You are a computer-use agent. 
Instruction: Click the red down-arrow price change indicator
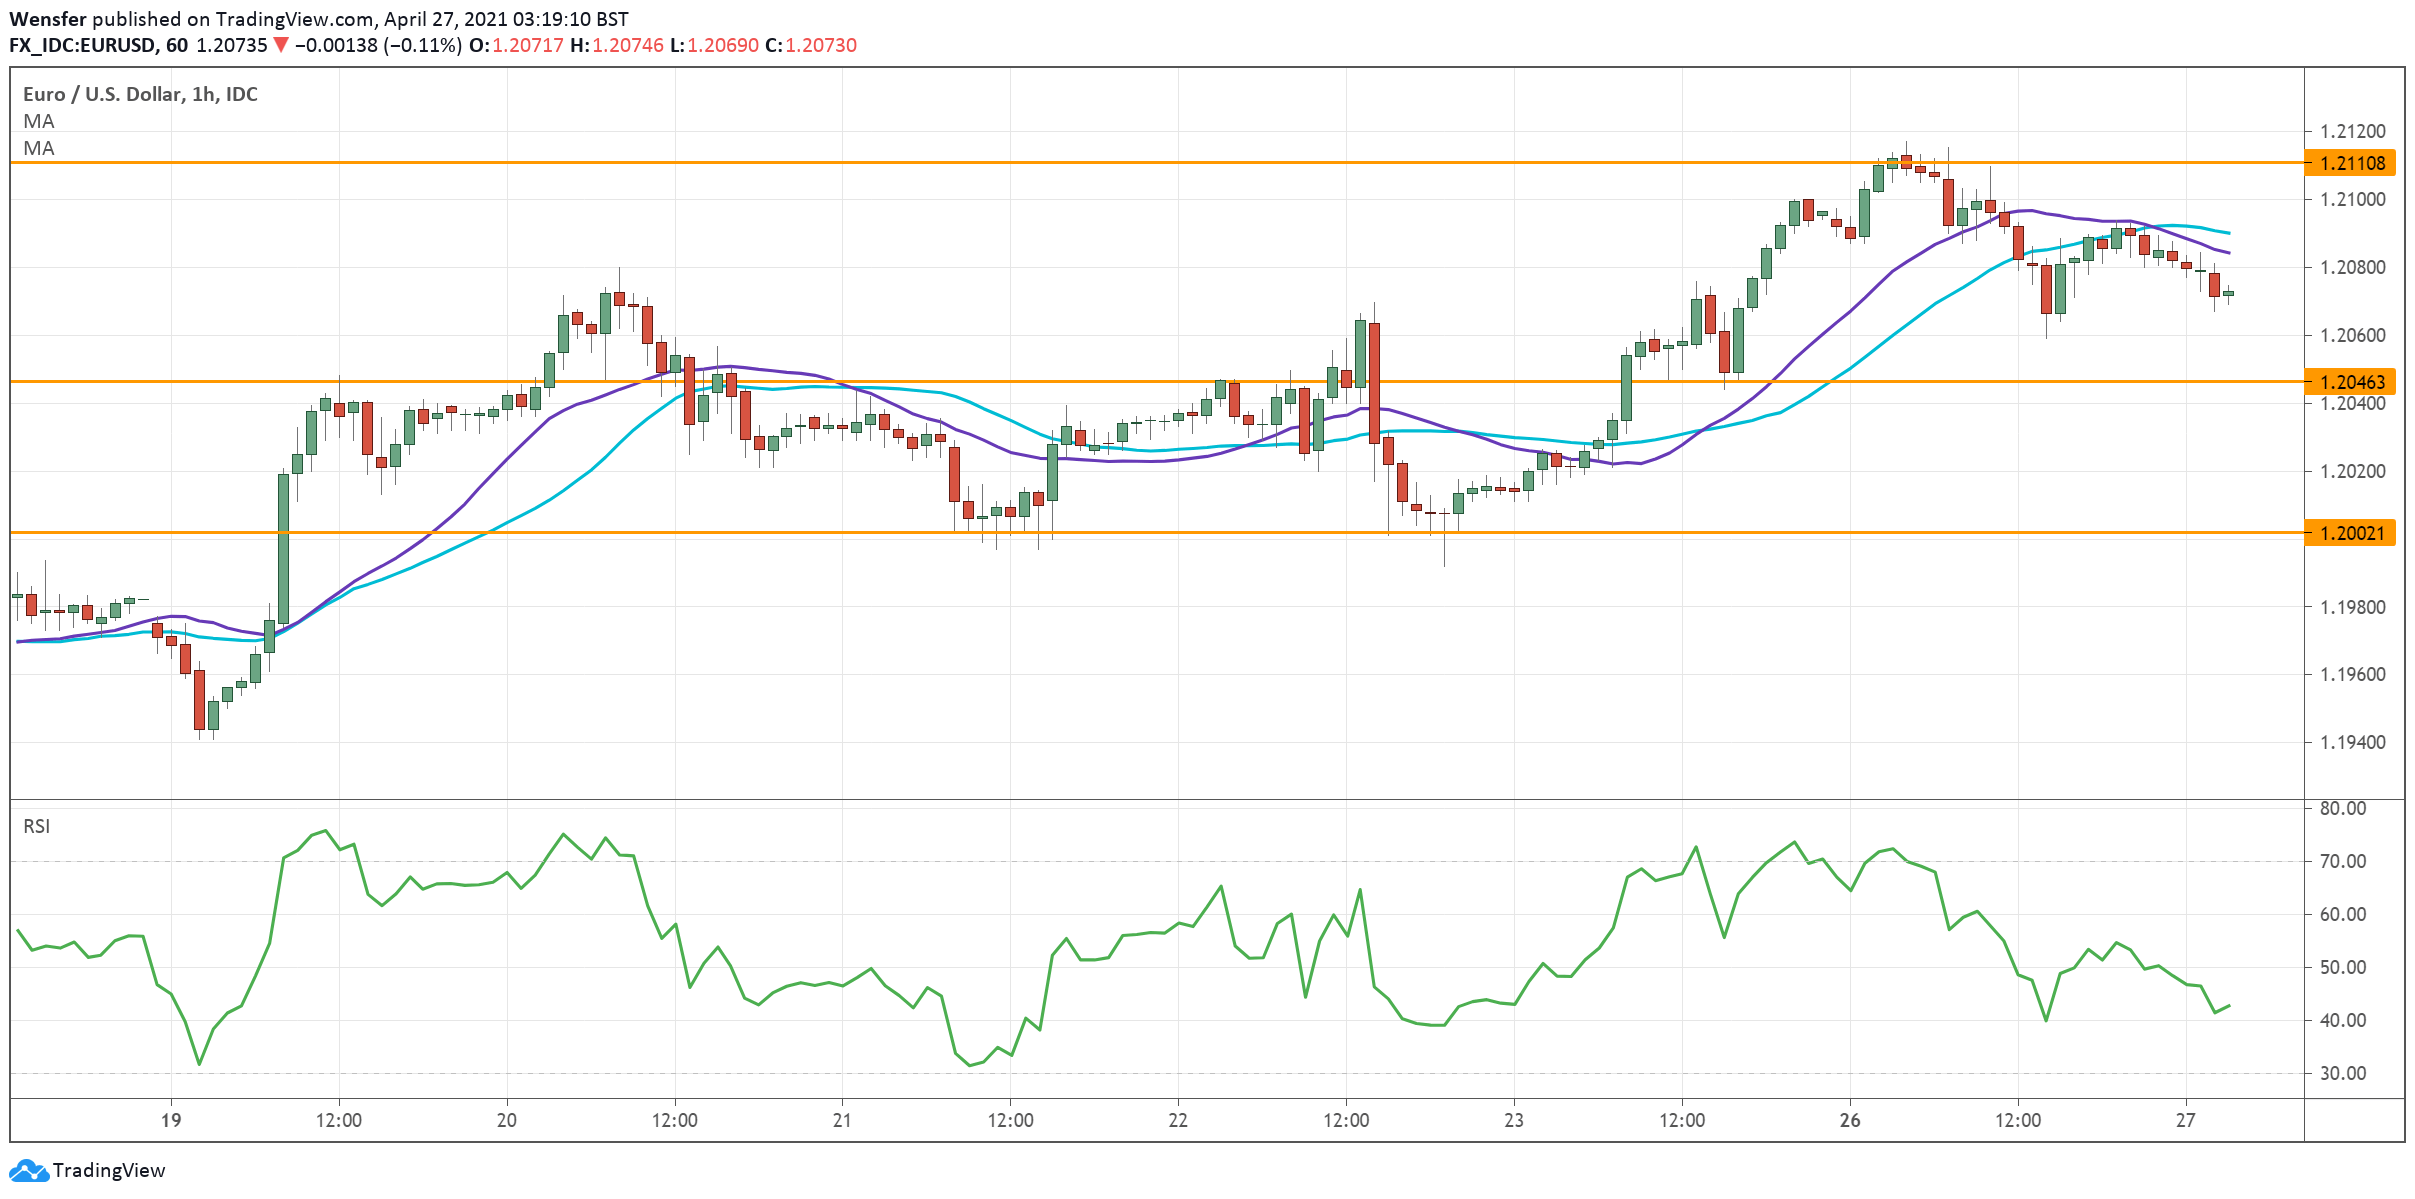pyautogui.click(x=281, y=45)
